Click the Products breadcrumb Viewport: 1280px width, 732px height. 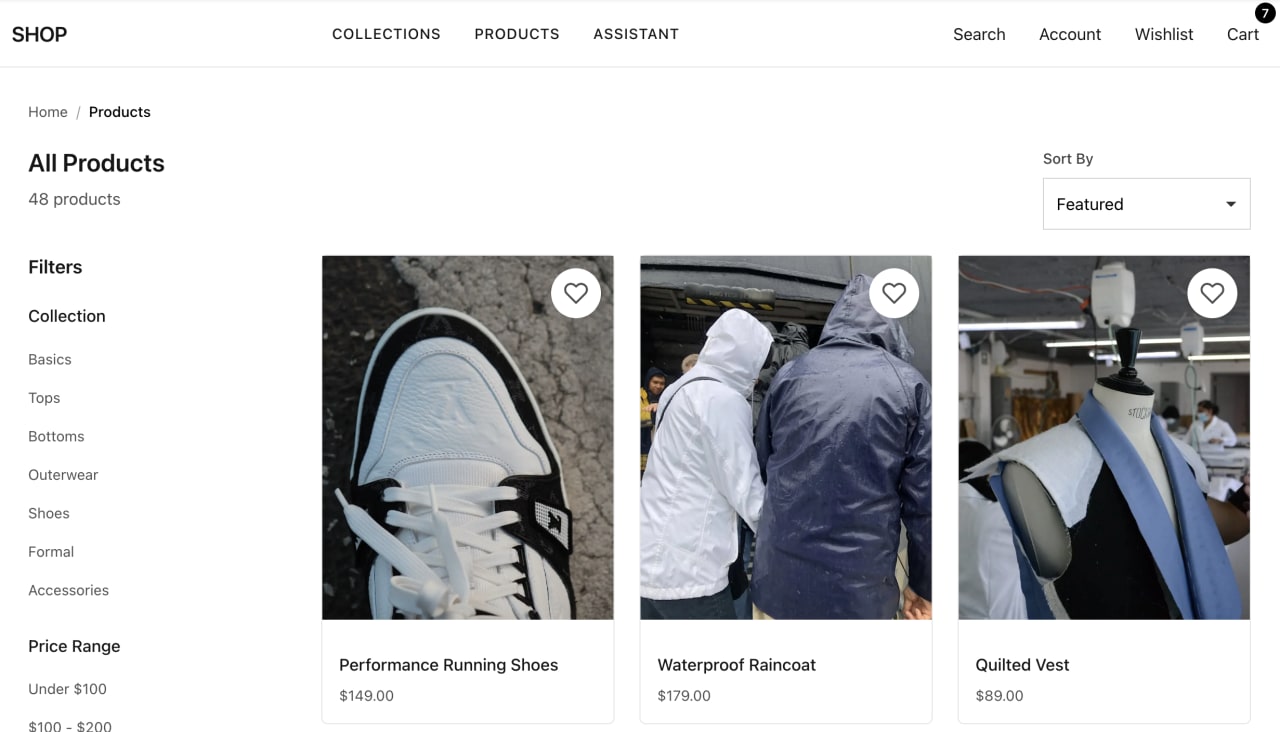[x=120, y=112]
